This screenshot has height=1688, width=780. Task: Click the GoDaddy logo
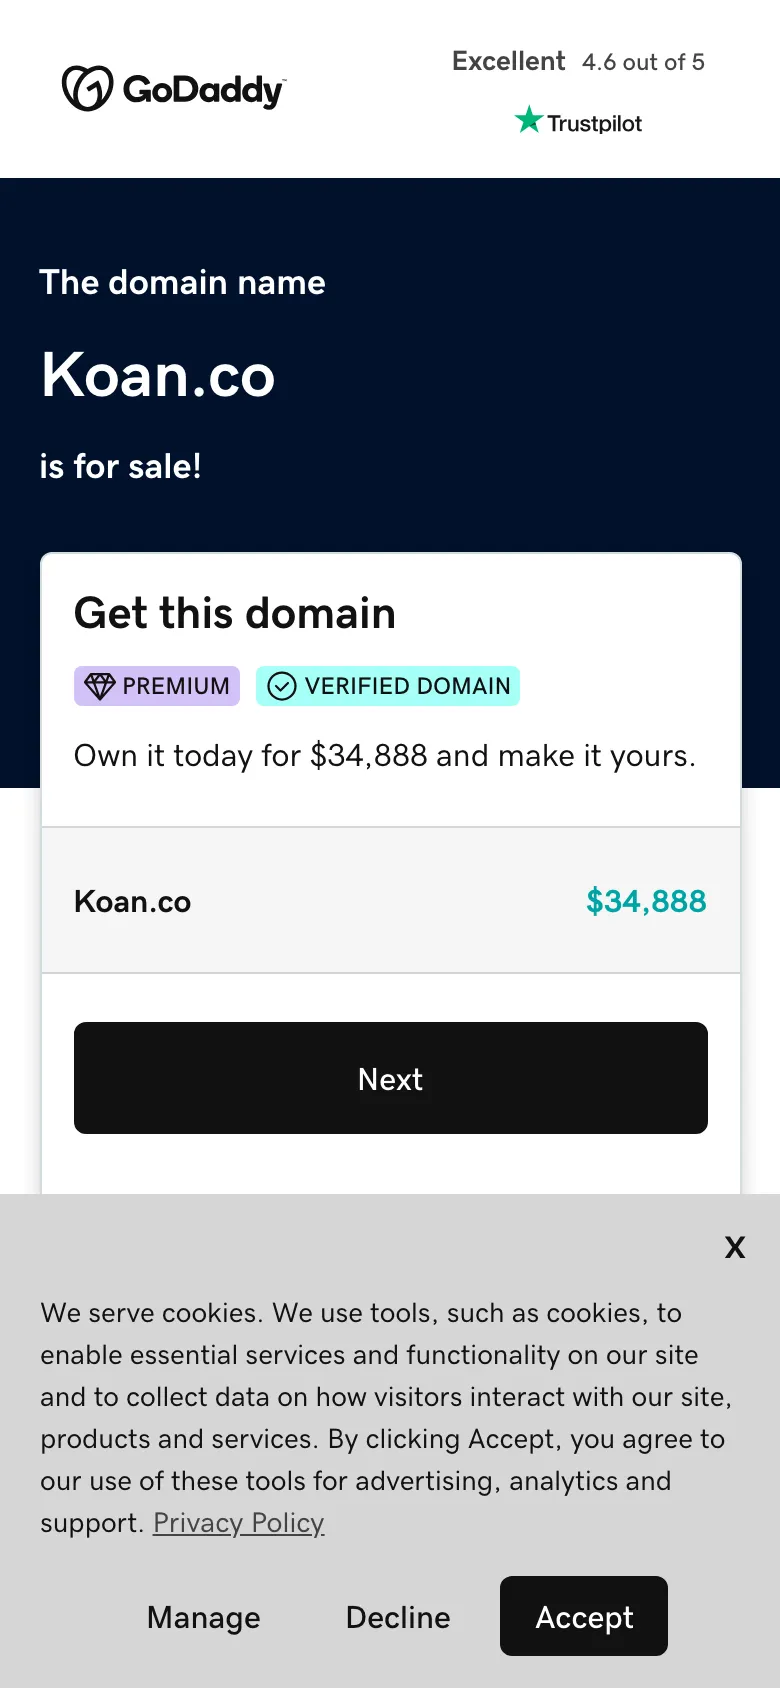172,89
